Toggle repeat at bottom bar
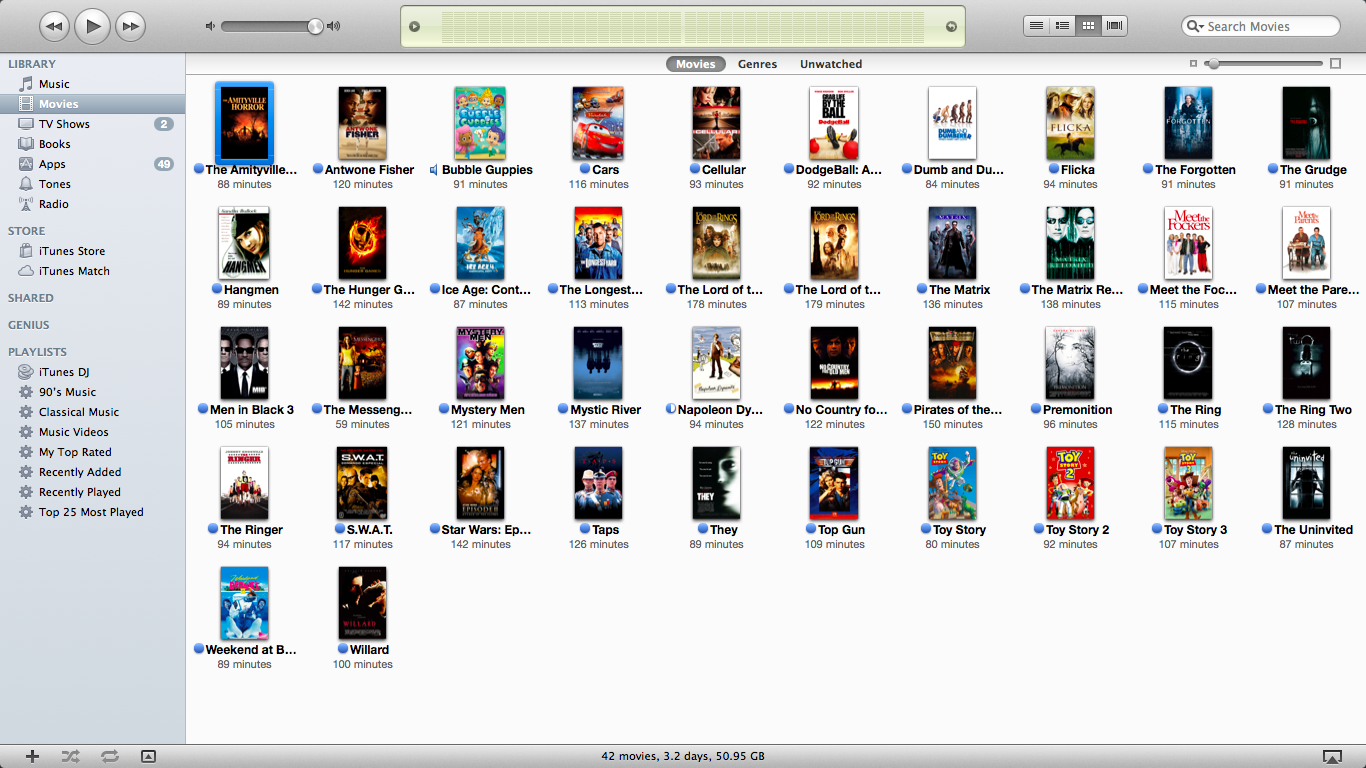The height and width of the screenshot is (768, 1366). [x=109, y=756]
